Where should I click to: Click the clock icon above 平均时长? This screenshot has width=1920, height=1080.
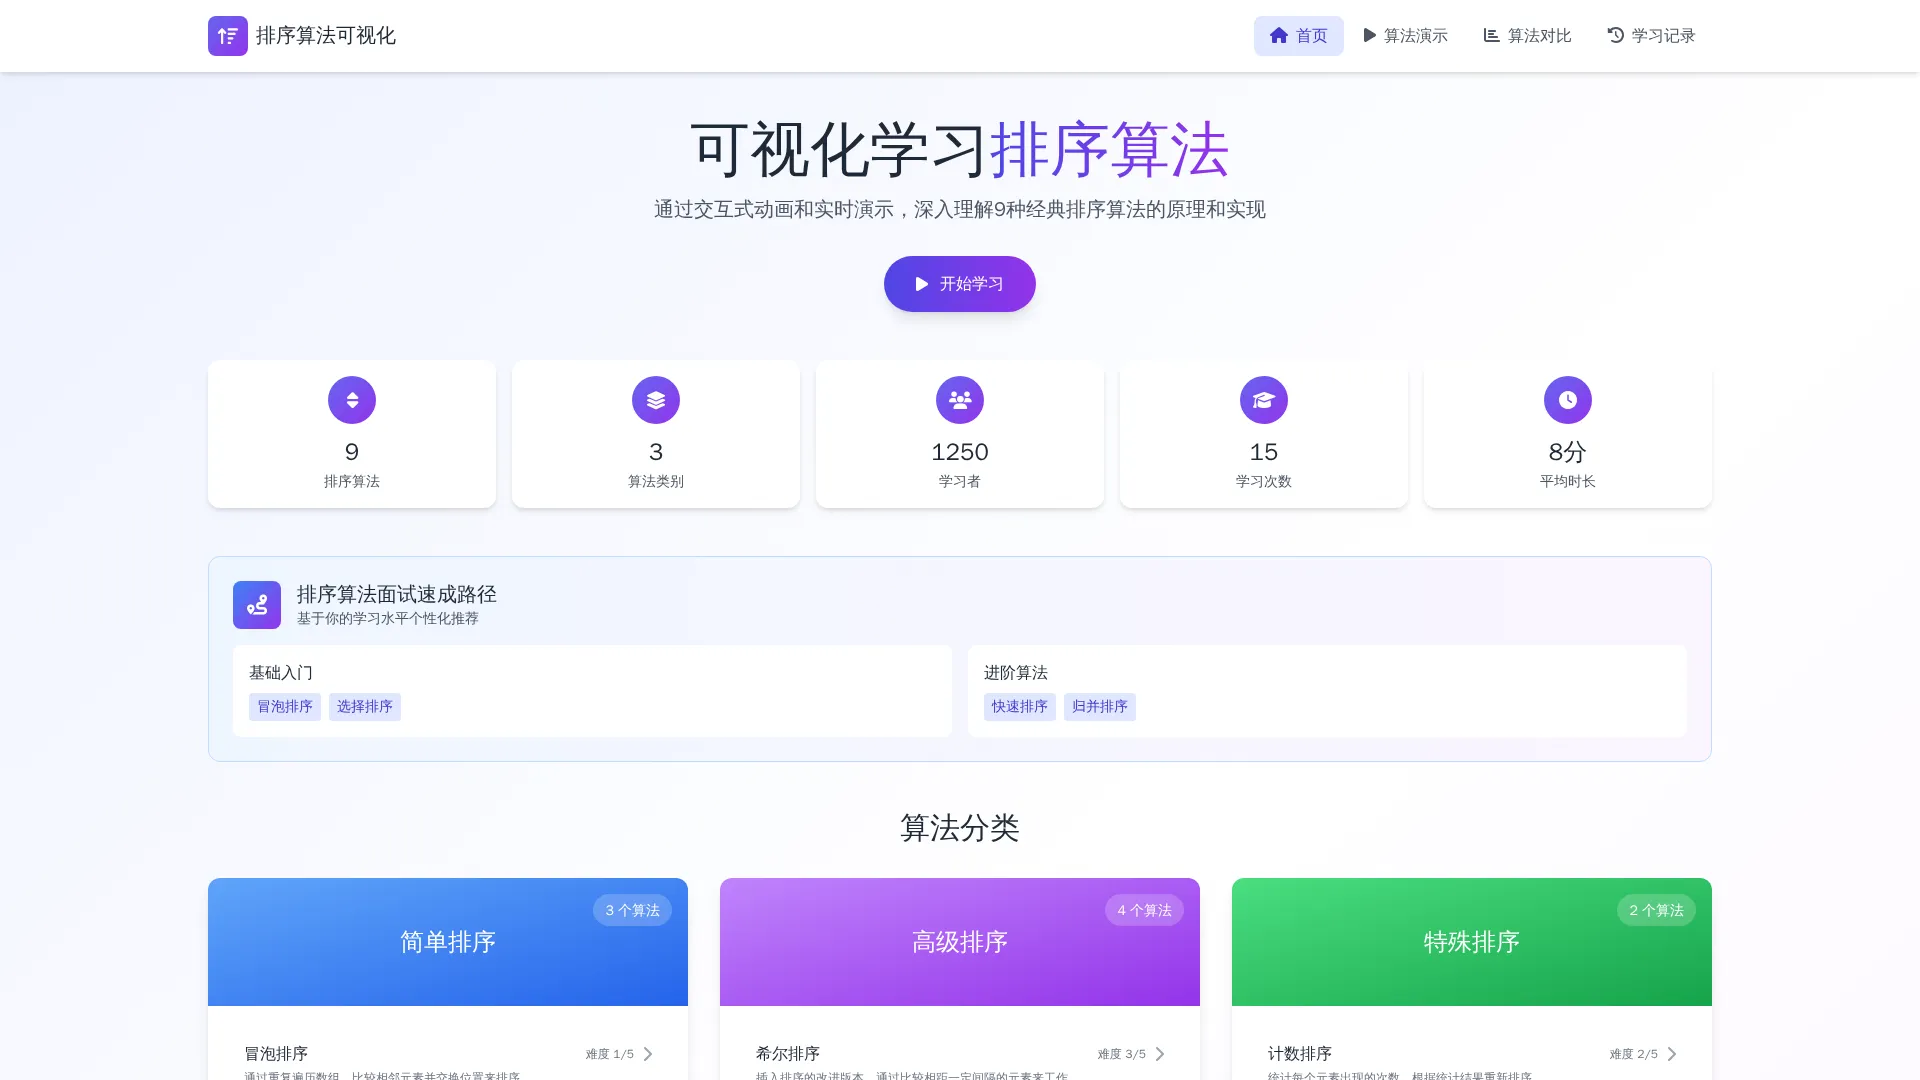click(x=1567, y=399)
